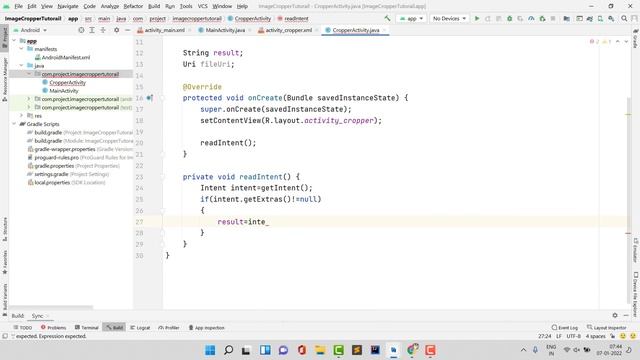The width and height of the screenshot is (640, 360).
Task: Click Collapse All icon in Project panel
Action: pos(103,30)
